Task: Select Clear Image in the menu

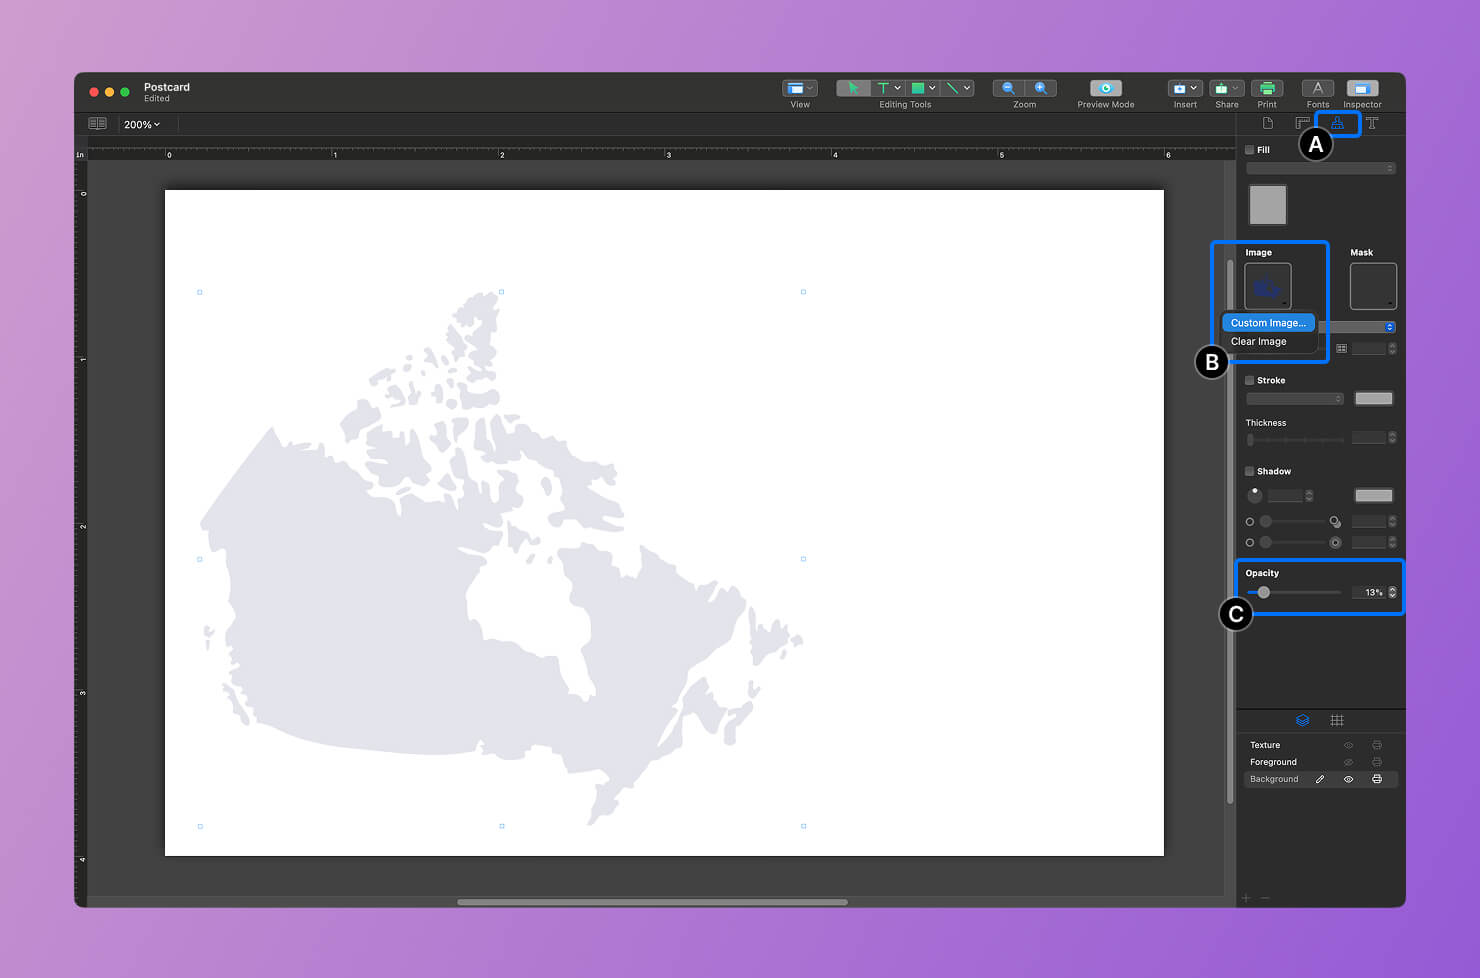Action: [1258, 341]
